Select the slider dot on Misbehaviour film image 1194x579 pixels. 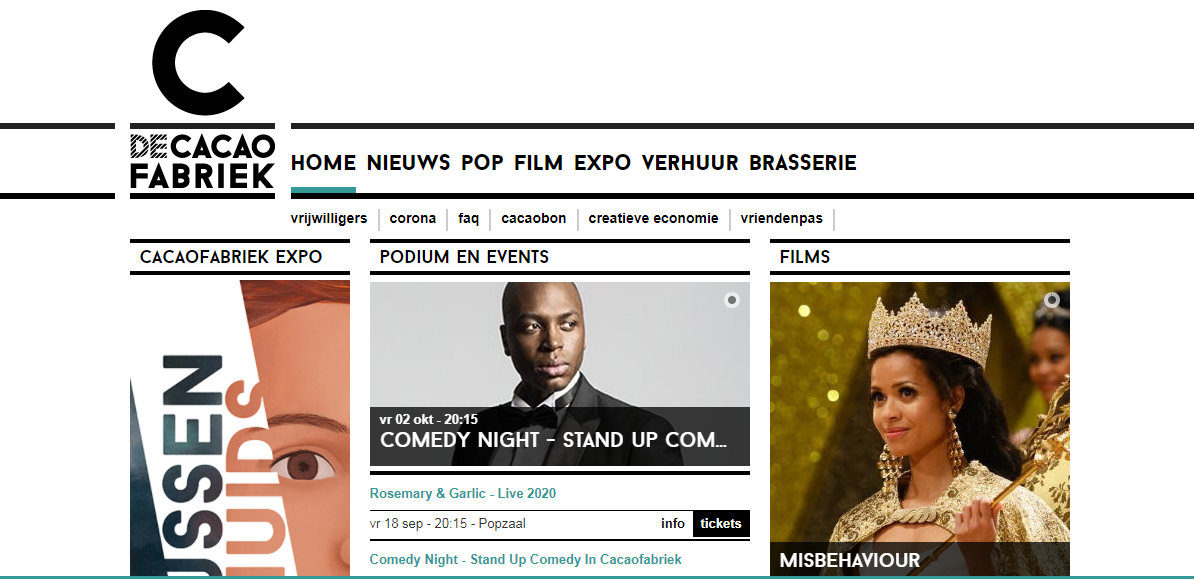click(x=1052, y=300)
